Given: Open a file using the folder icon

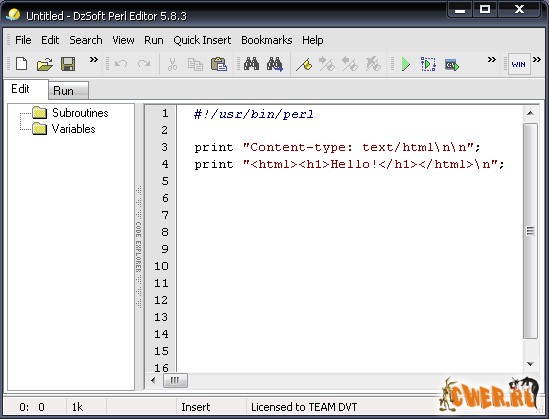Looking at the screenshot, I should point(45,64).
